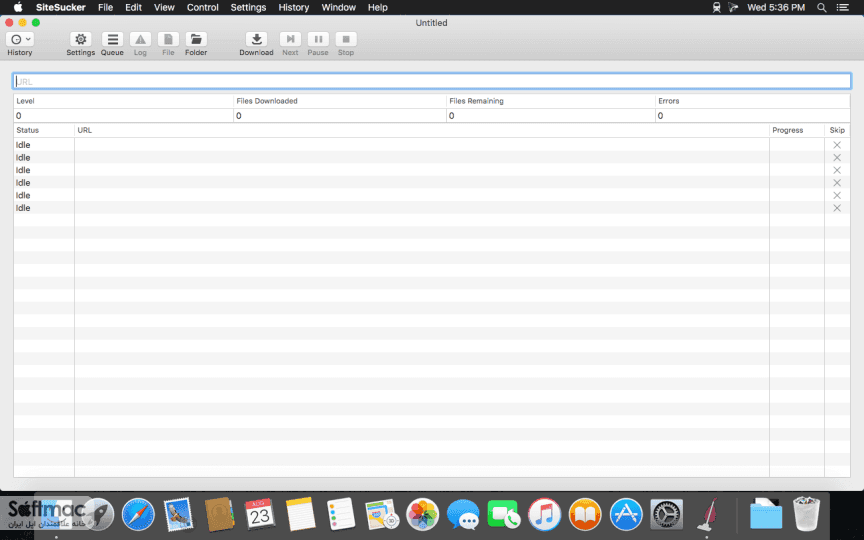
Task: Click the Download toolbar icon
Action: (x=256, y=39)
